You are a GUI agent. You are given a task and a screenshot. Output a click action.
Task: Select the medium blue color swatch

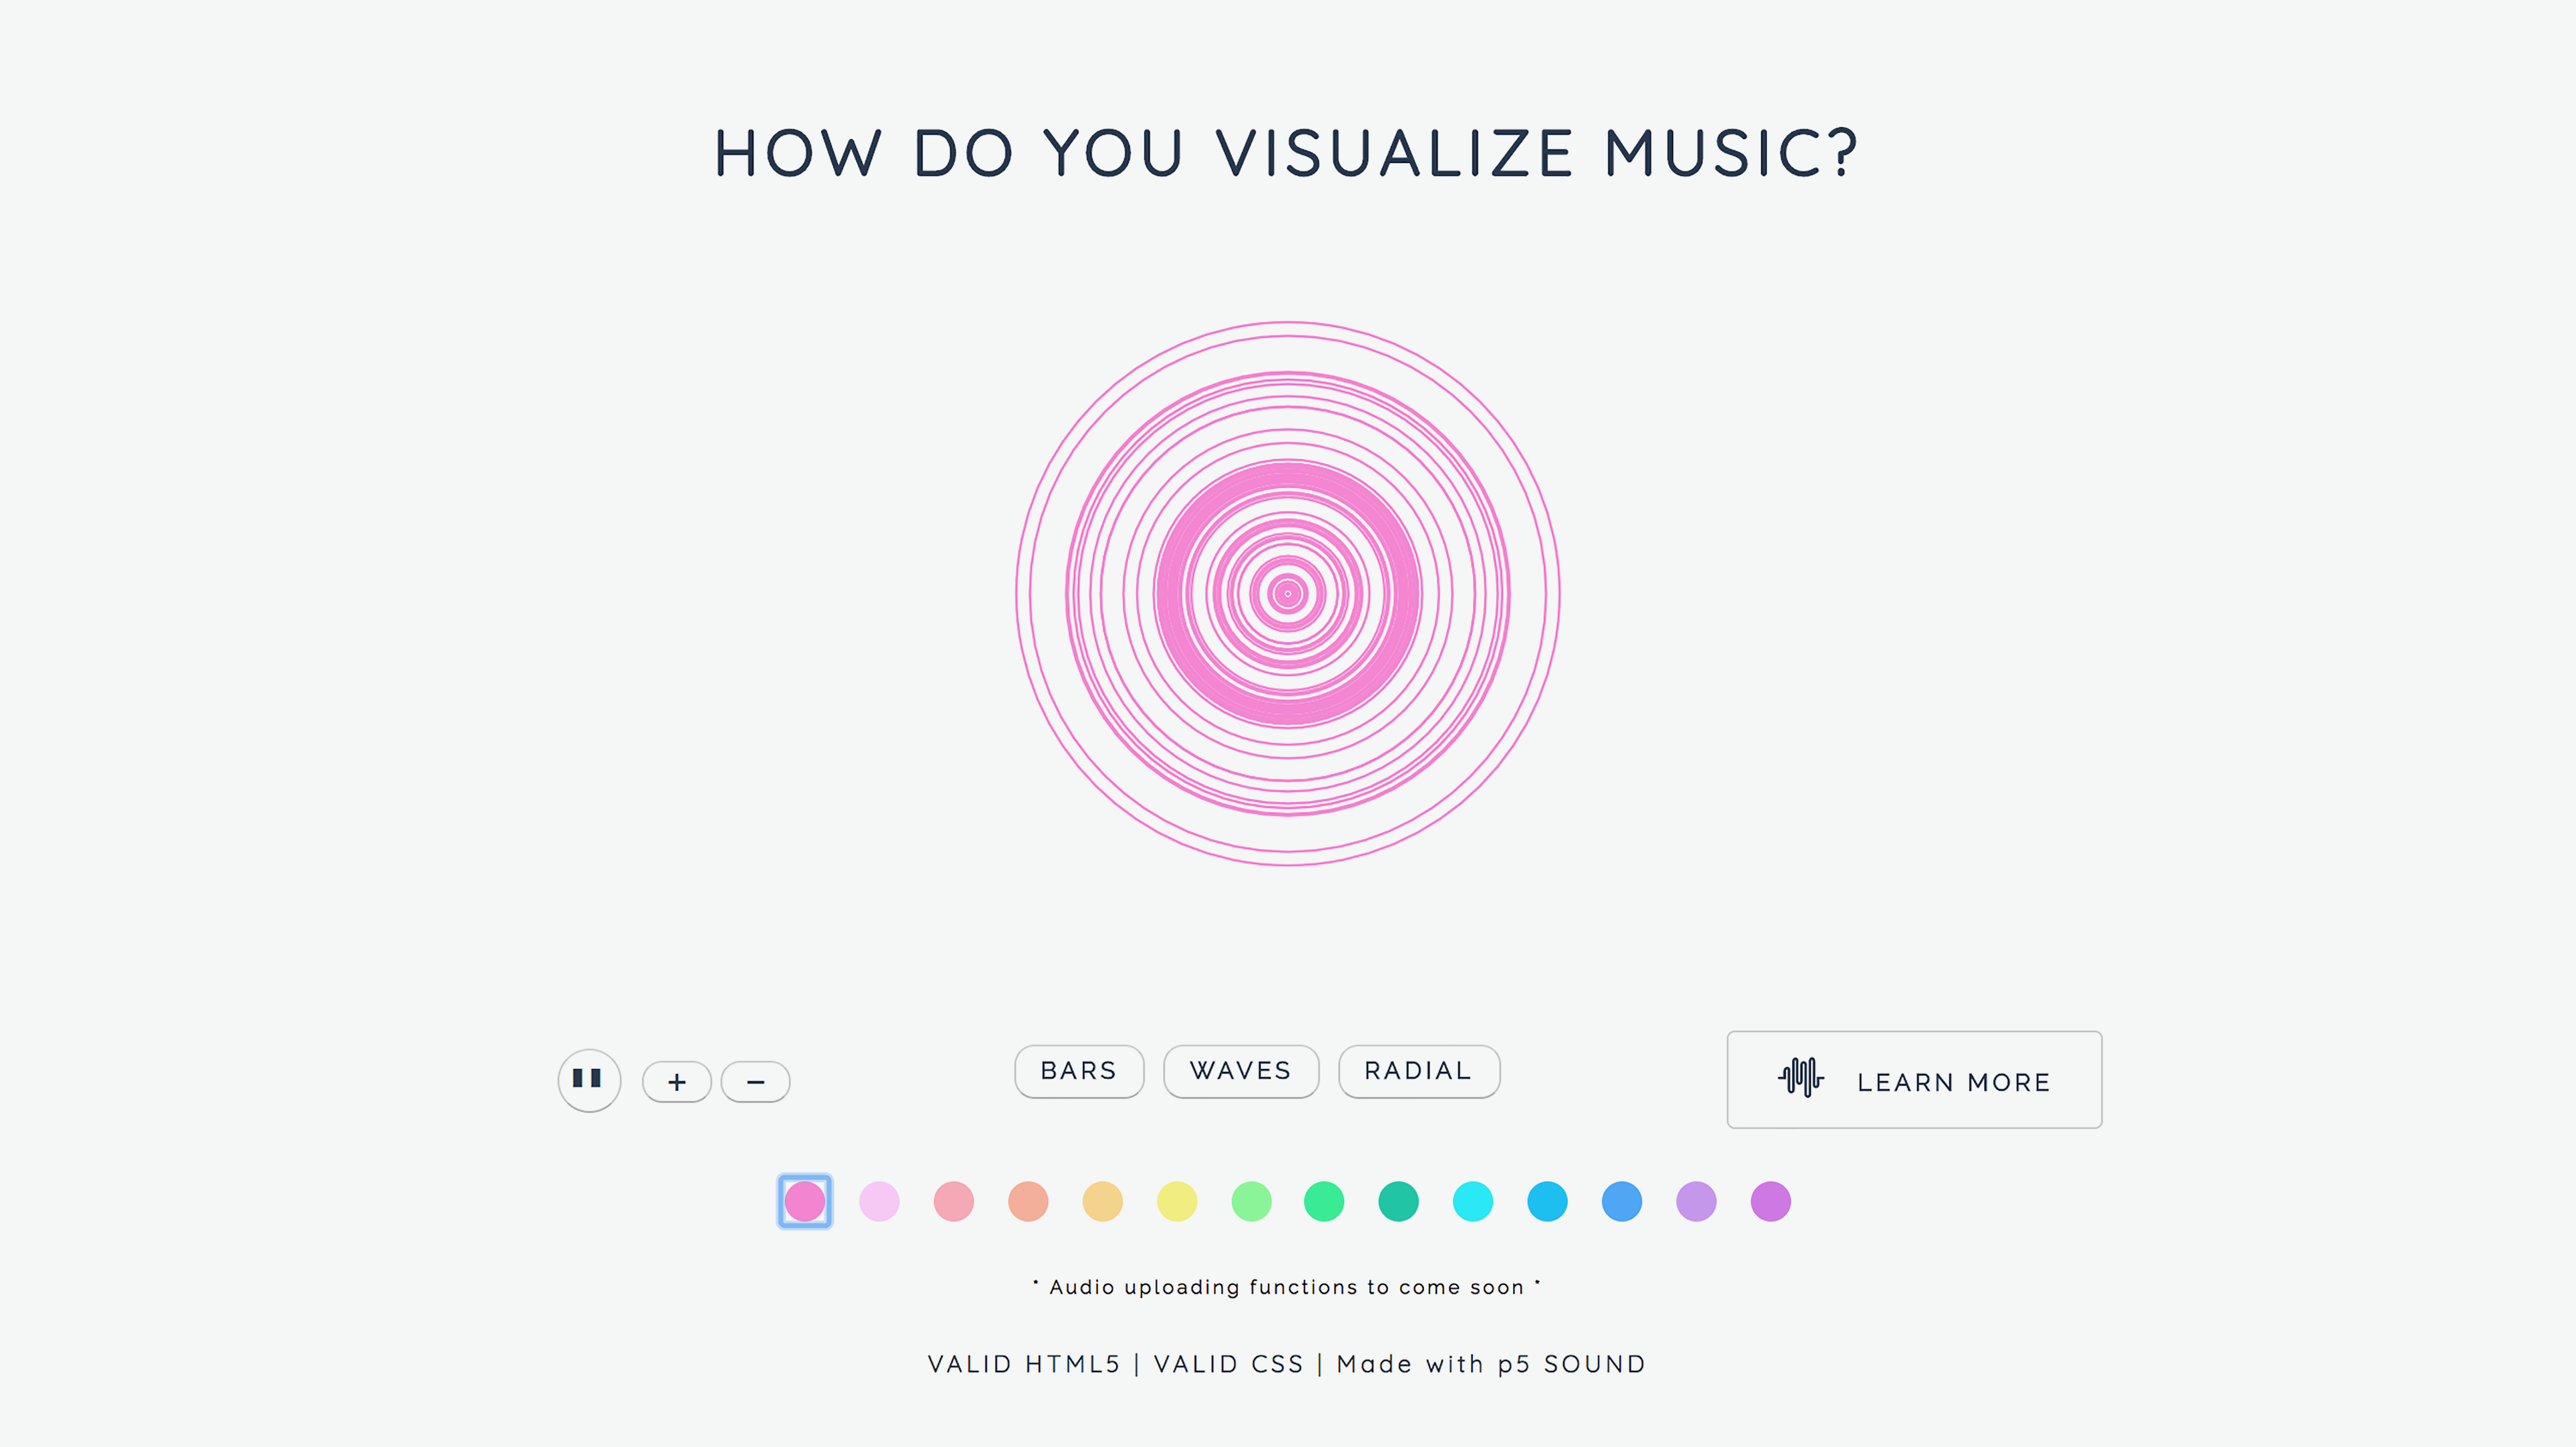[x=1622, y=1201]
